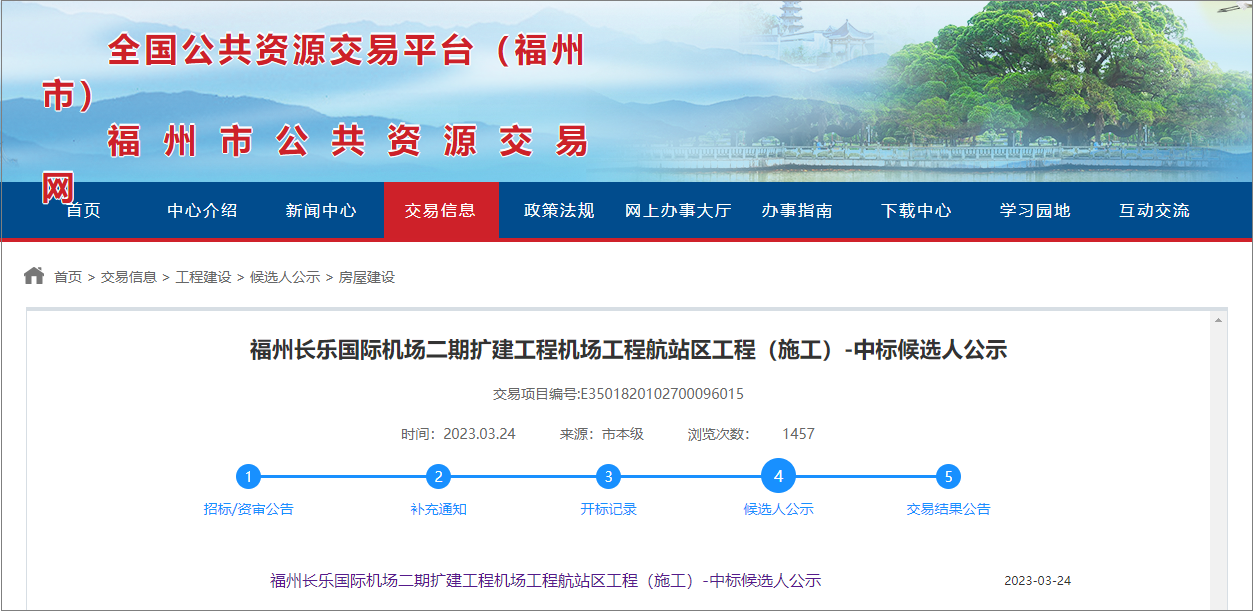Click the home icon in breadcrumb

(34, 276)
